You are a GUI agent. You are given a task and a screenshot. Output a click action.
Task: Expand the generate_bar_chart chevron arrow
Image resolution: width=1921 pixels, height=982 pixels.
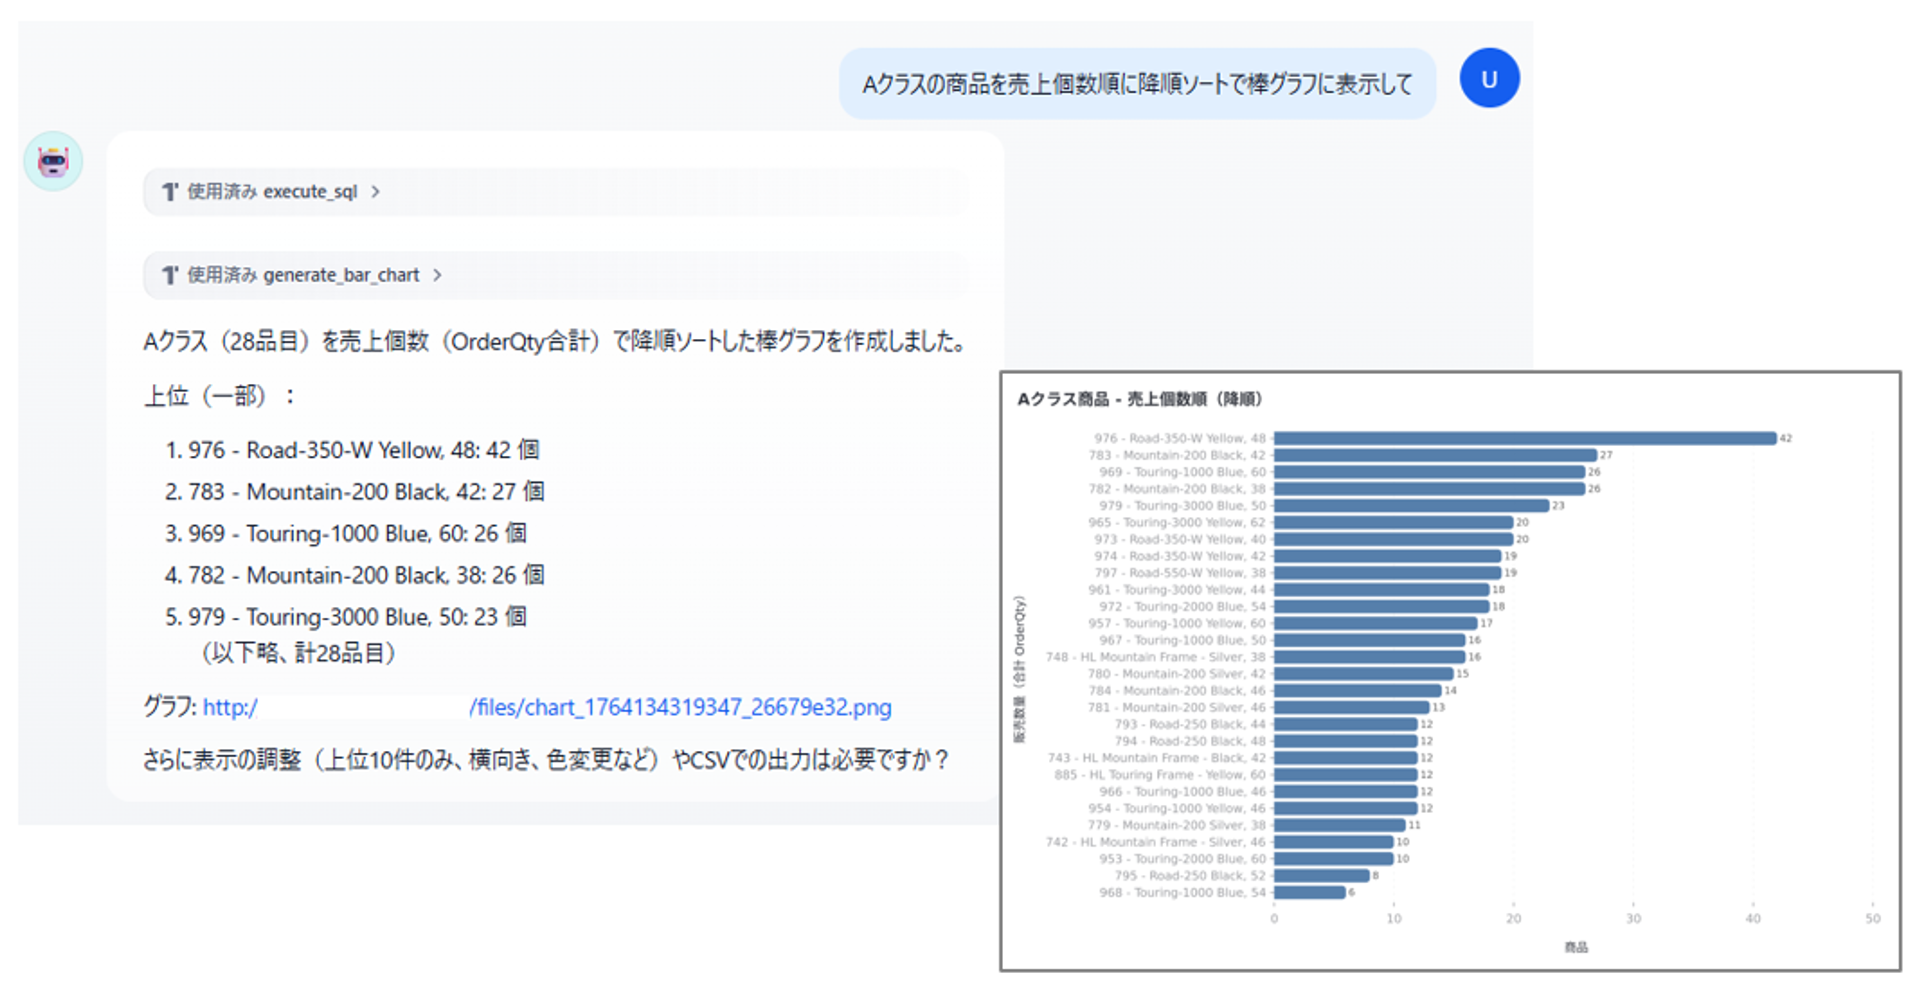point(437,275)
